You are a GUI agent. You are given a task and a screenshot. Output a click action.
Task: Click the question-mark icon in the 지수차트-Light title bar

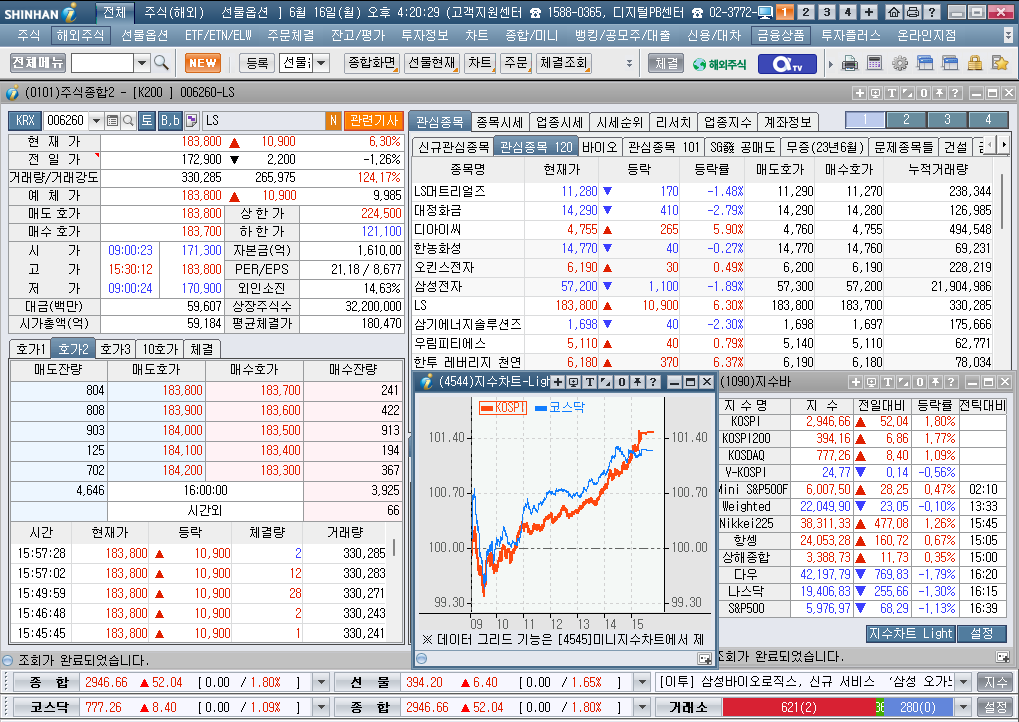pos(652,382)
